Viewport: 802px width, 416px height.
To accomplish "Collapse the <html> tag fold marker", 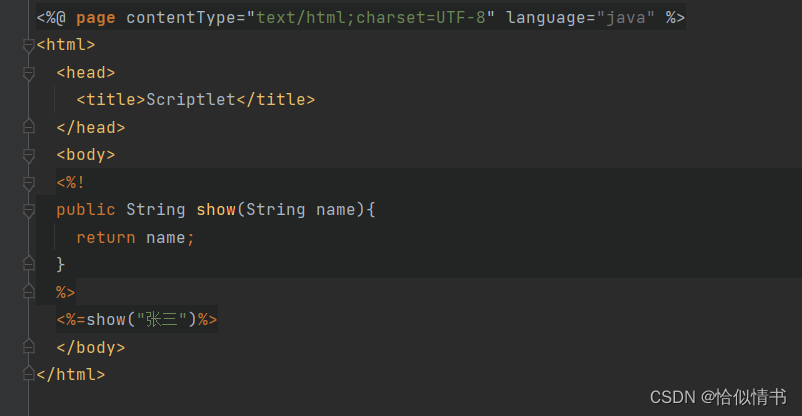I will tap(29, 46).
